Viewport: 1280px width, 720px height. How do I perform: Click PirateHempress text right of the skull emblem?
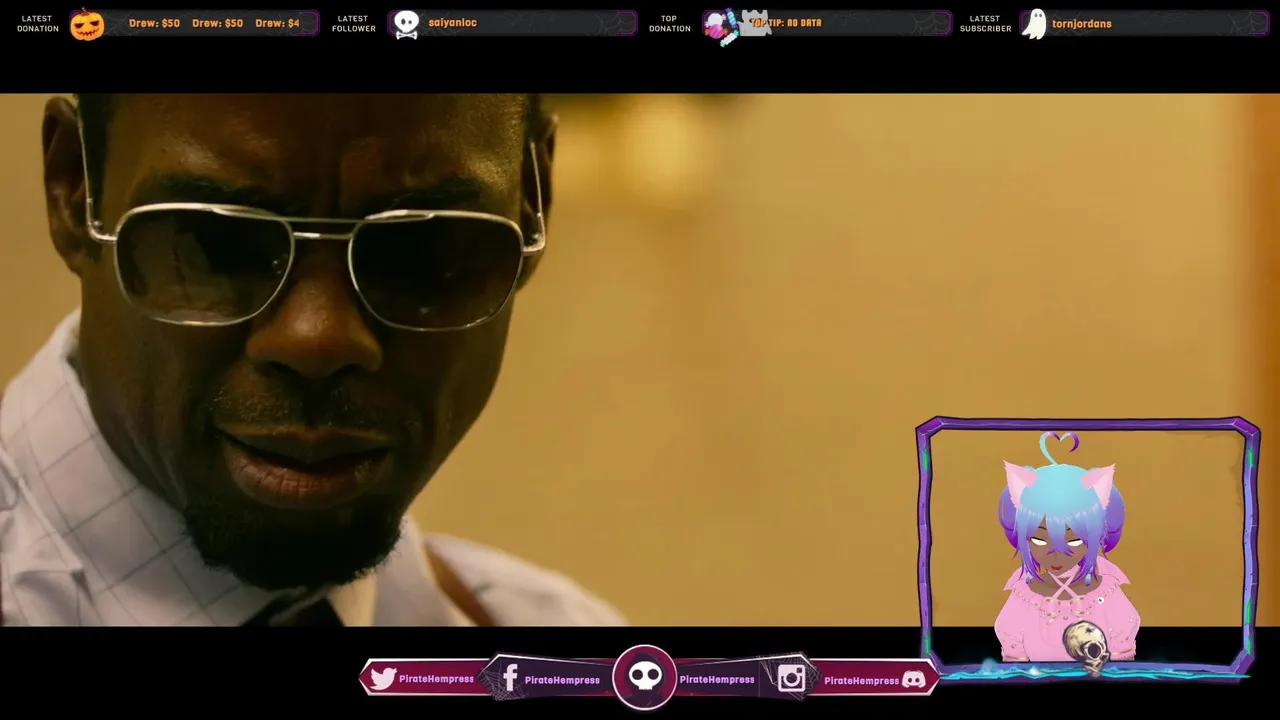[x=717, y=680]
